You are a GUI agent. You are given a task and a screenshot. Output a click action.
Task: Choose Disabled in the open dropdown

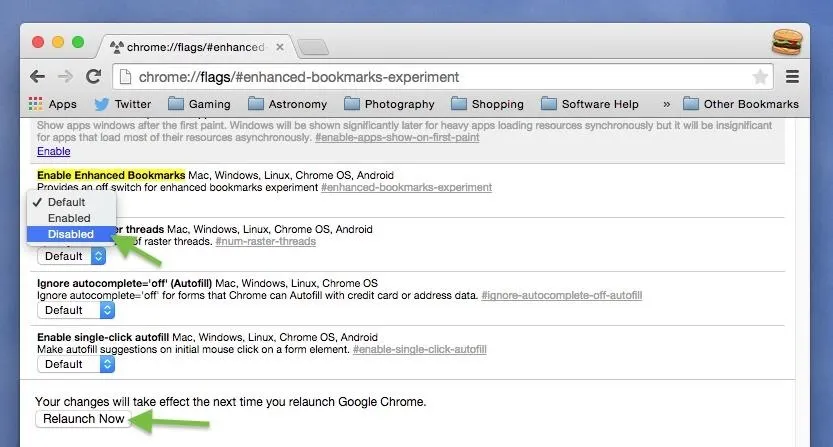tap(72, 234)
